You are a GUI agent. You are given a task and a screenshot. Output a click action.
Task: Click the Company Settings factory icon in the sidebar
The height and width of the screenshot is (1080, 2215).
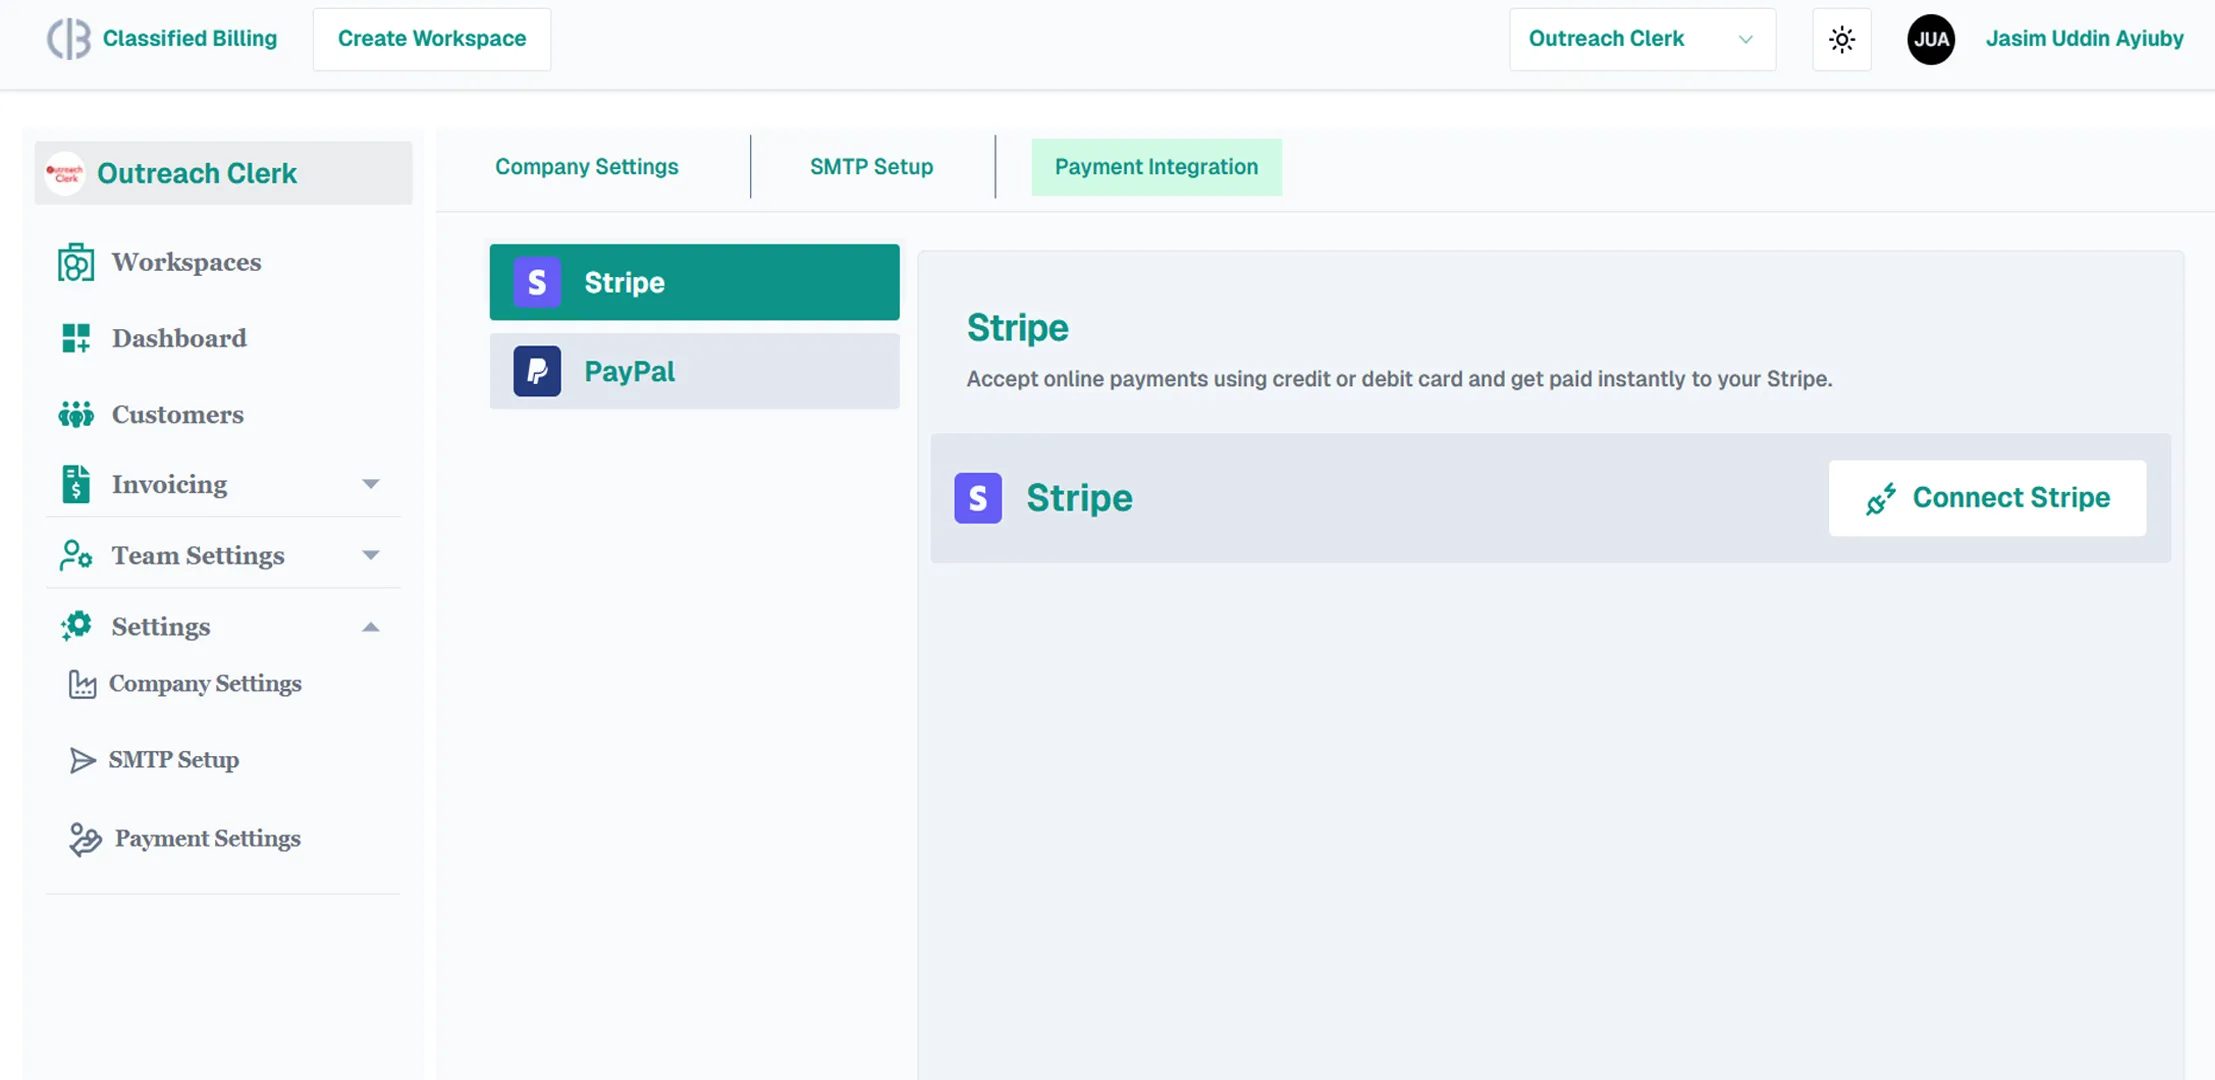[x=82, y=684]
